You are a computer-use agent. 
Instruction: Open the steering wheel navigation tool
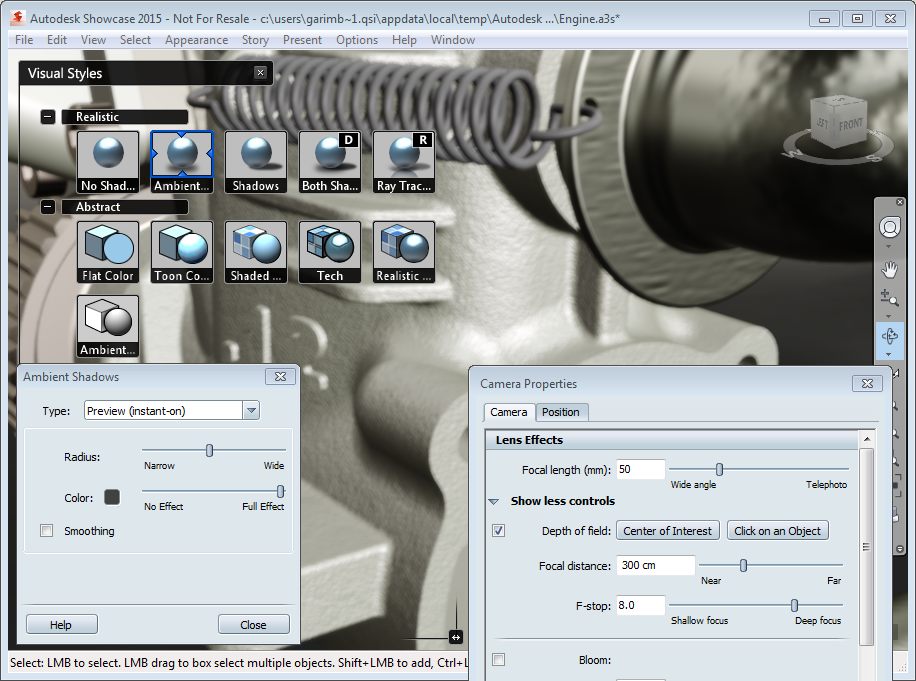coord(890,227)
